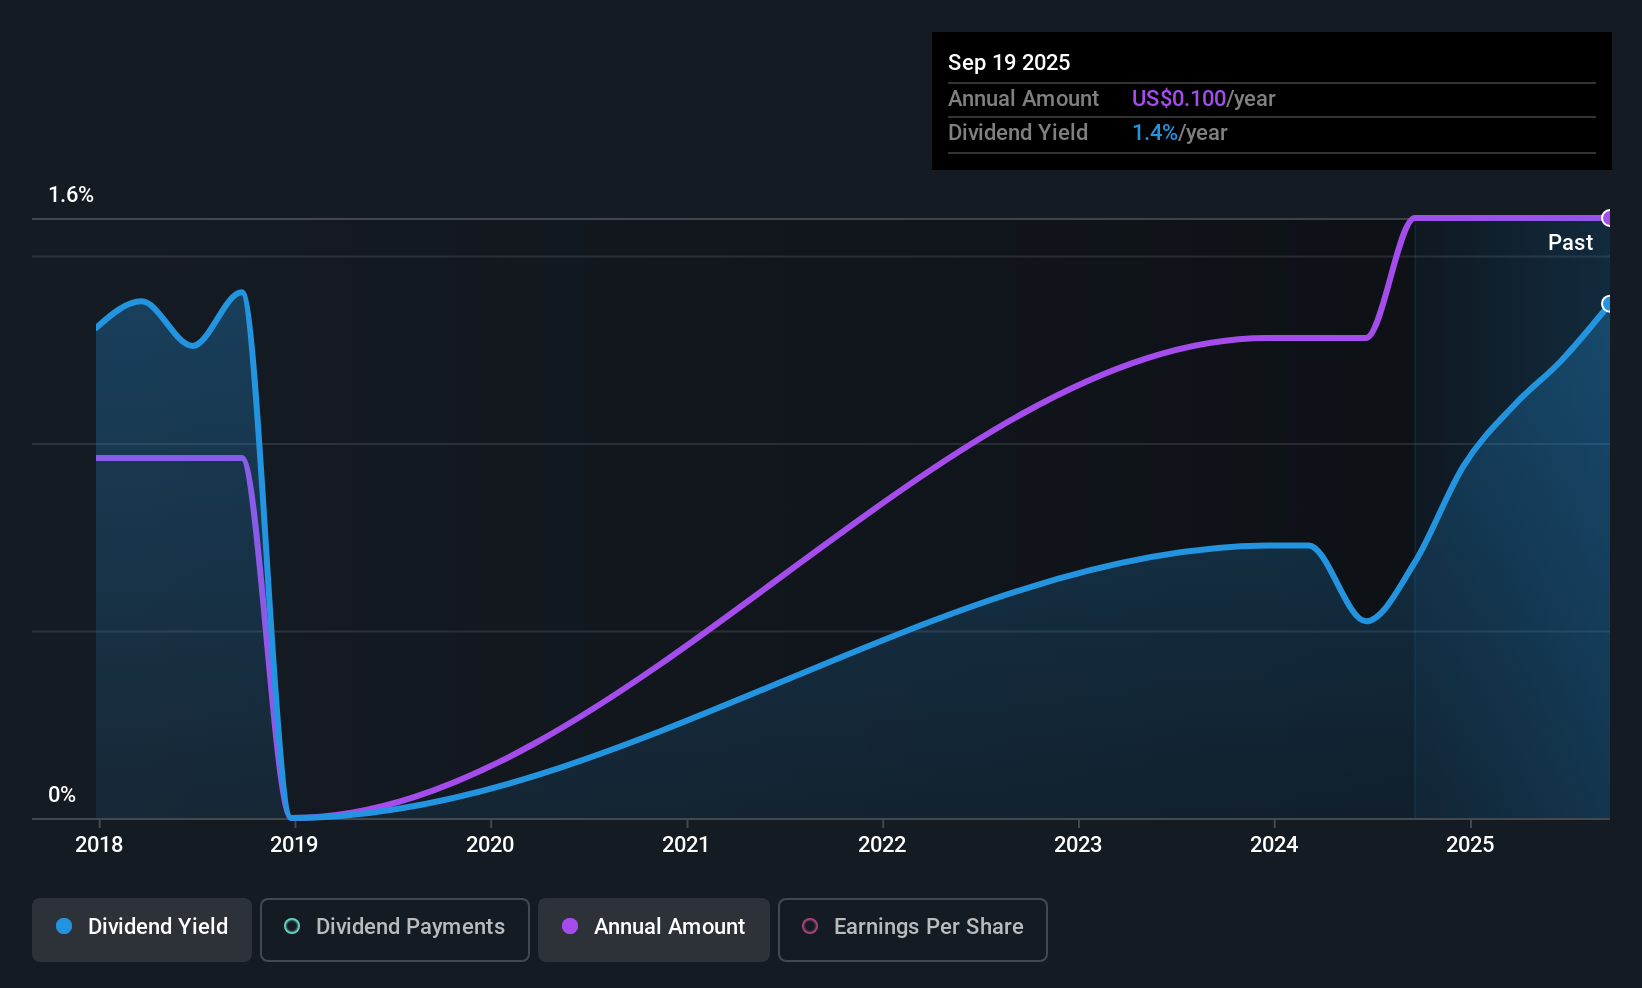Pick the 2022 year on the timeline
This screenshot has height=988, width=1642.
click(882, 845)
